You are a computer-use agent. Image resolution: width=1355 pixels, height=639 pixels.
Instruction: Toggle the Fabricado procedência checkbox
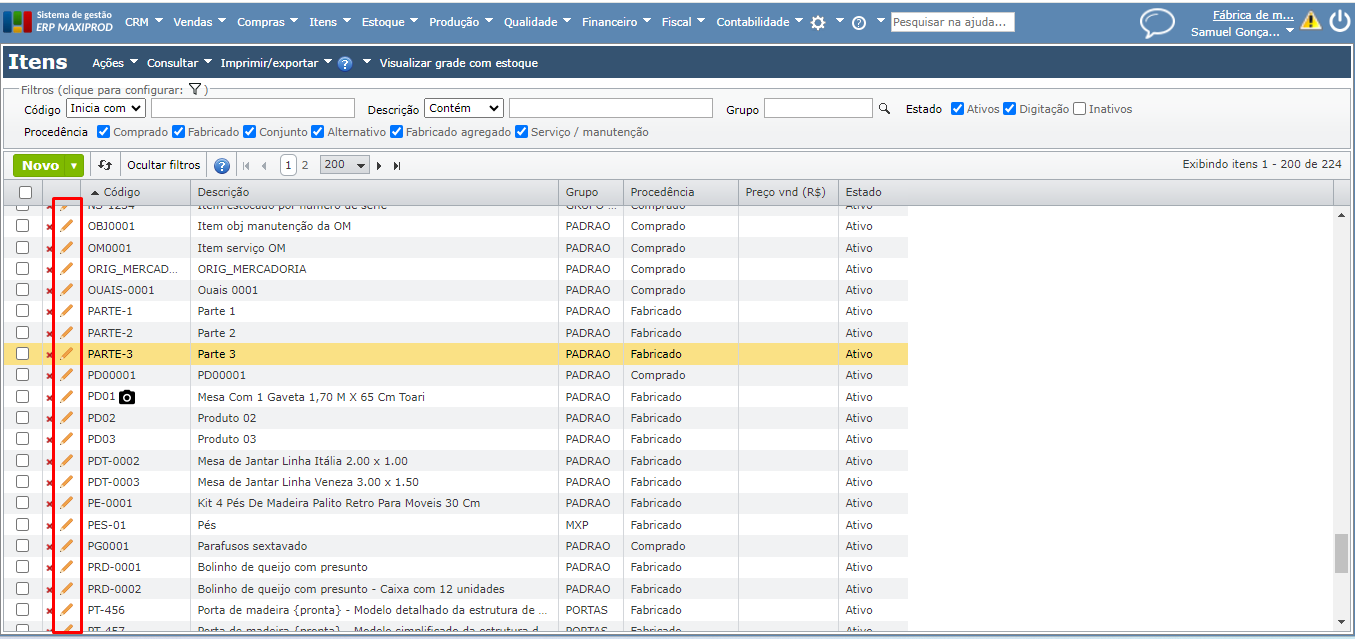178,132
